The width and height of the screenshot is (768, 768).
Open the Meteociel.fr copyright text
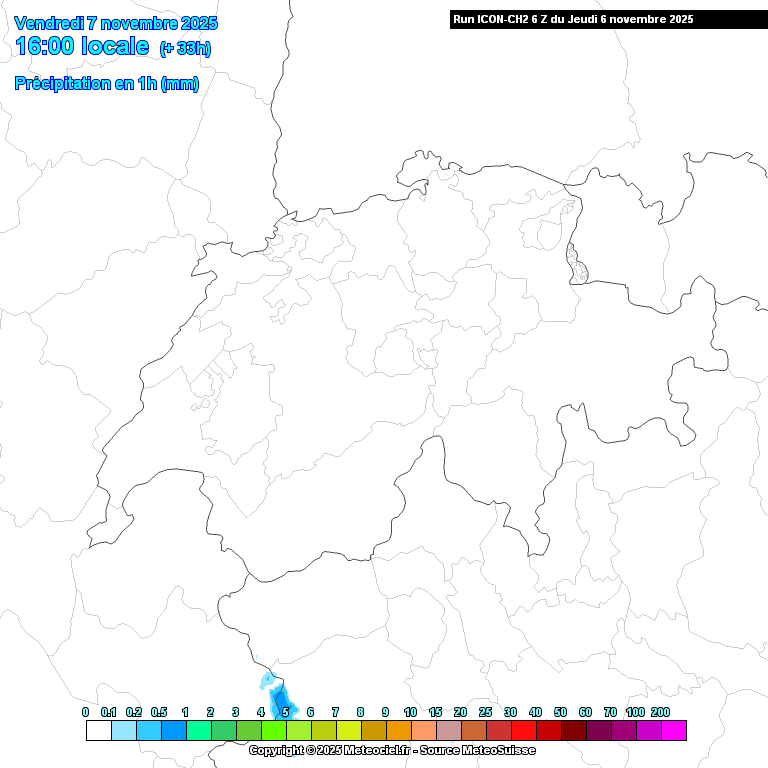click(391, 750)
